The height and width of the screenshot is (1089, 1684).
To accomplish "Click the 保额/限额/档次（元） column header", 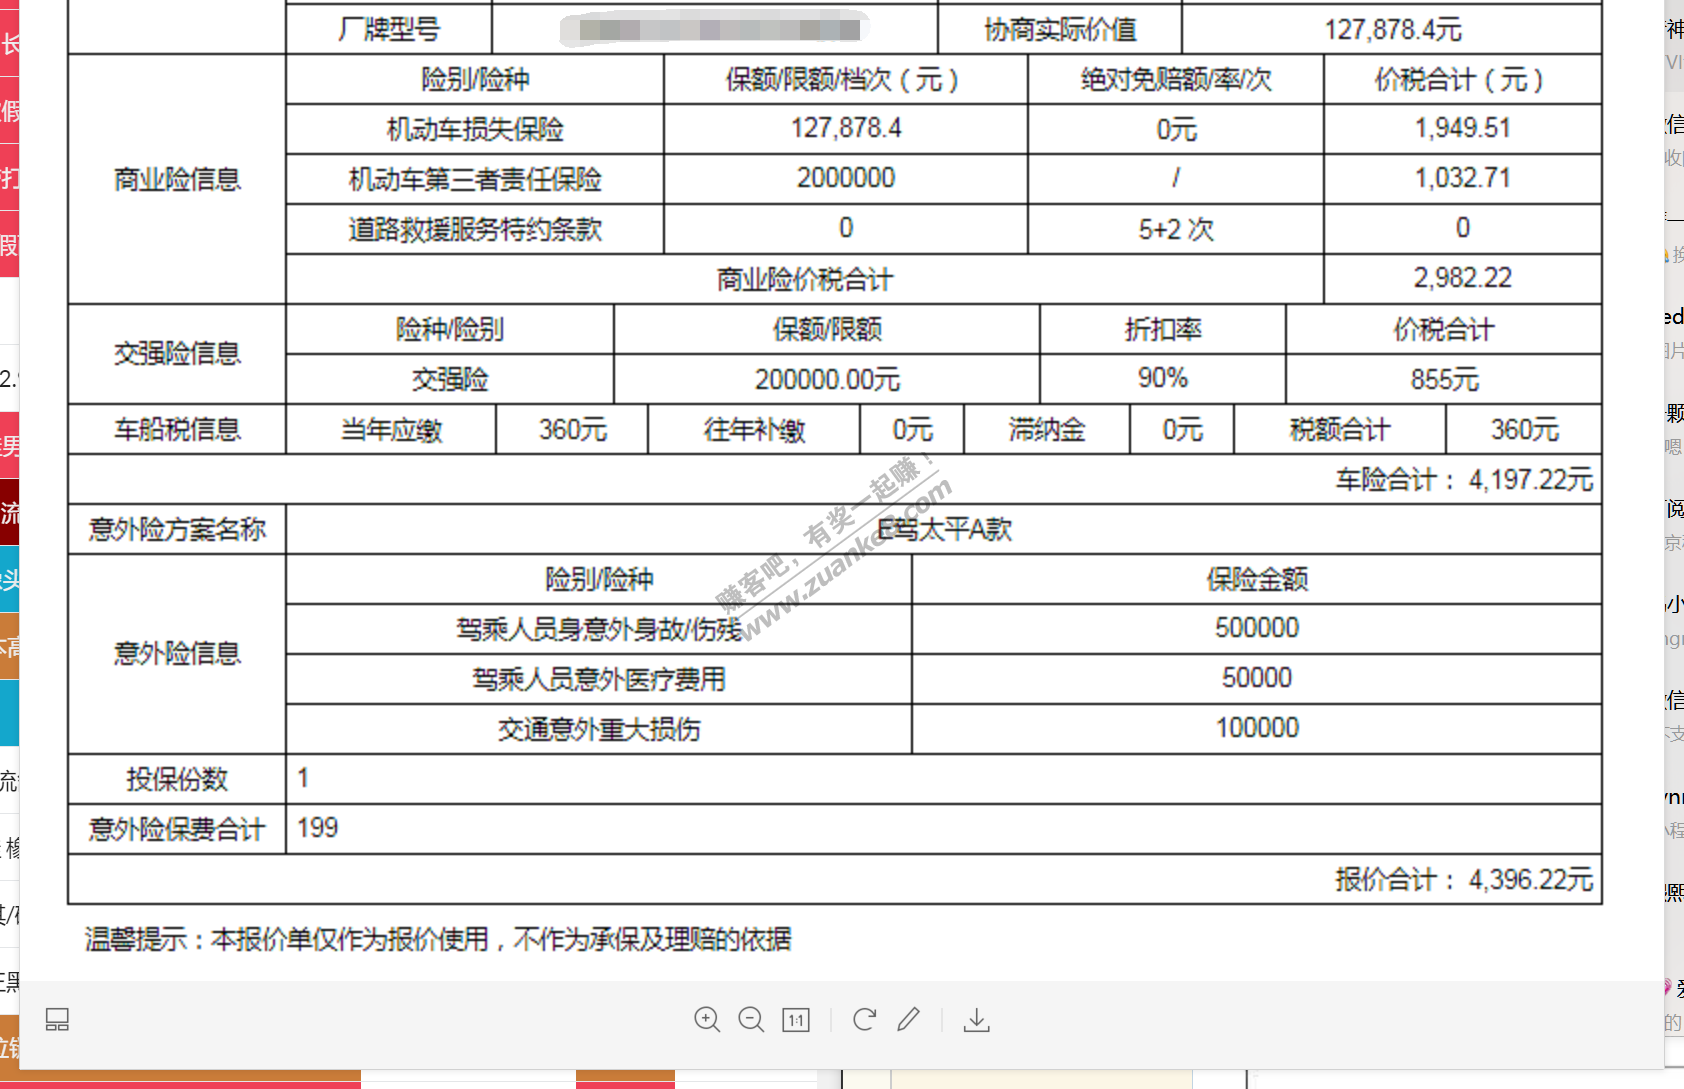I will [845, 79].
